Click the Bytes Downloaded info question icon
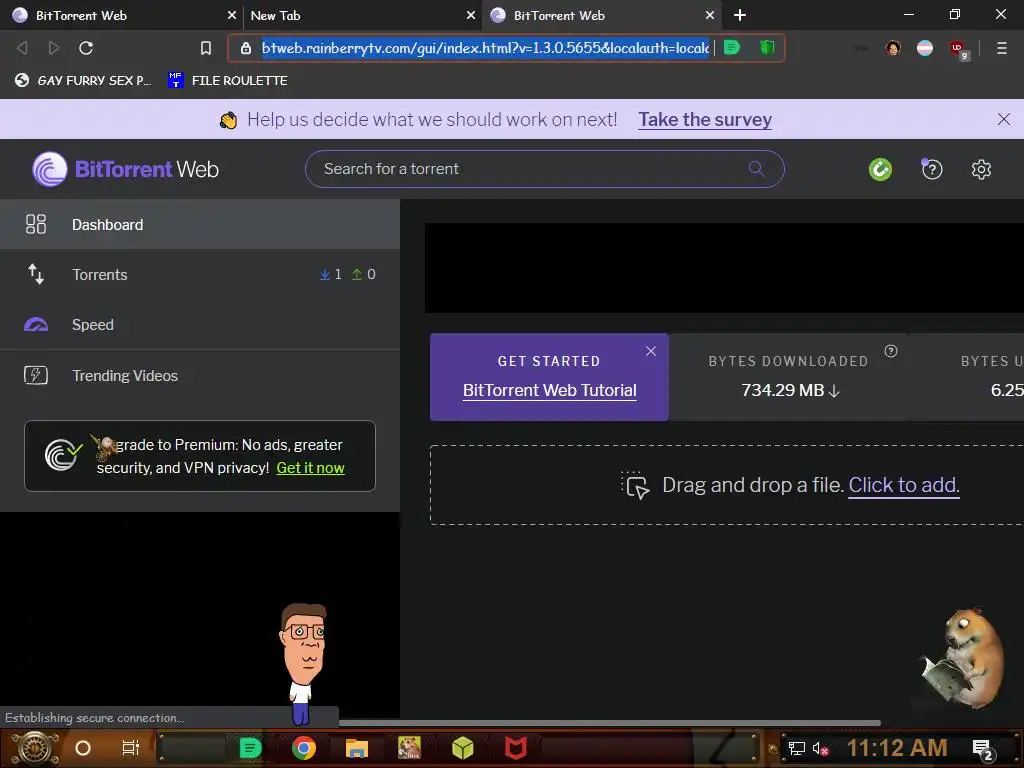This screenshot has width=1024, height=768. pos(891,351)
